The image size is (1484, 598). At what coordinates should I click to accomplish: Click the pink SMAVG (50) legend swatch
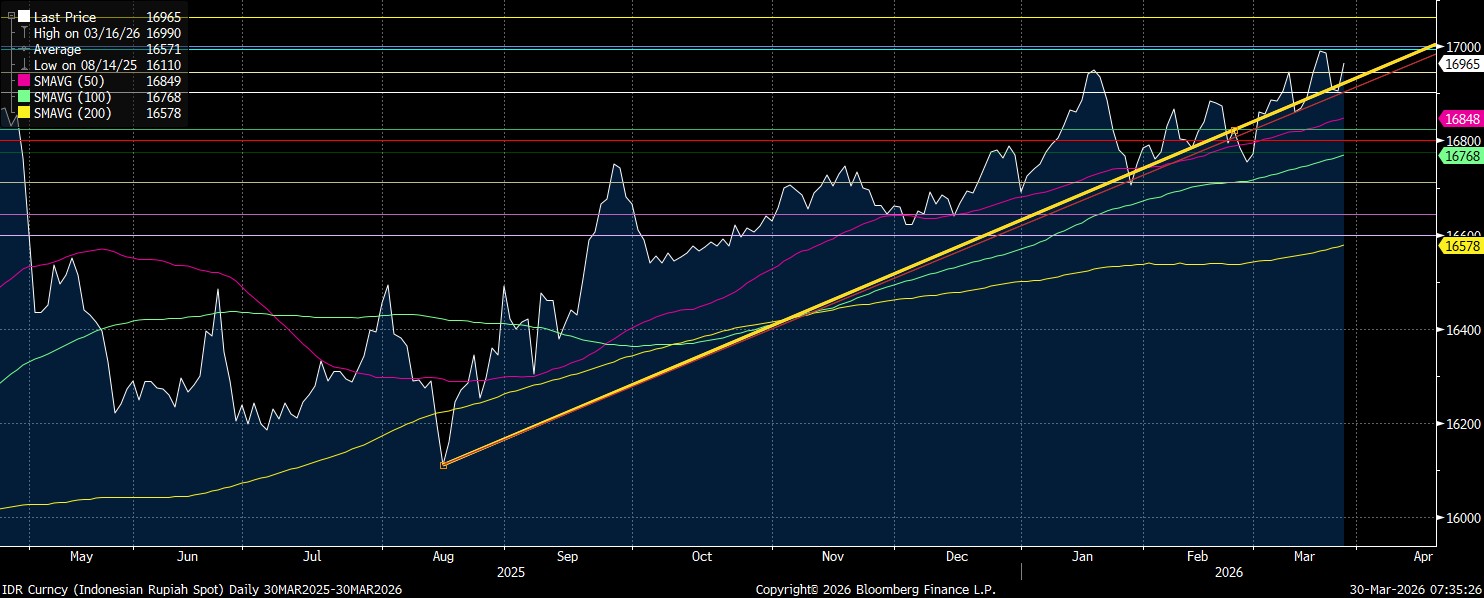[24, 81]
